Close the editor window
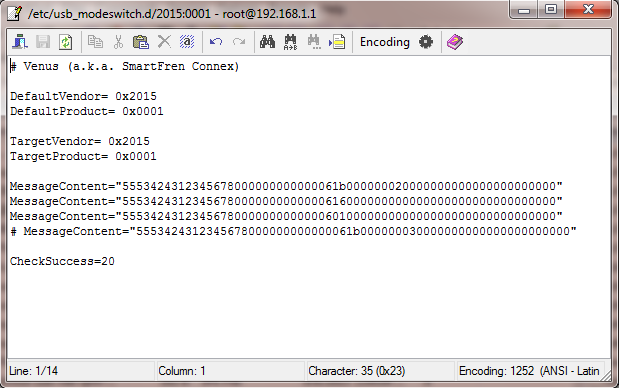The height and width of the screenshot is (388, 619). click(x=588, y=9)
